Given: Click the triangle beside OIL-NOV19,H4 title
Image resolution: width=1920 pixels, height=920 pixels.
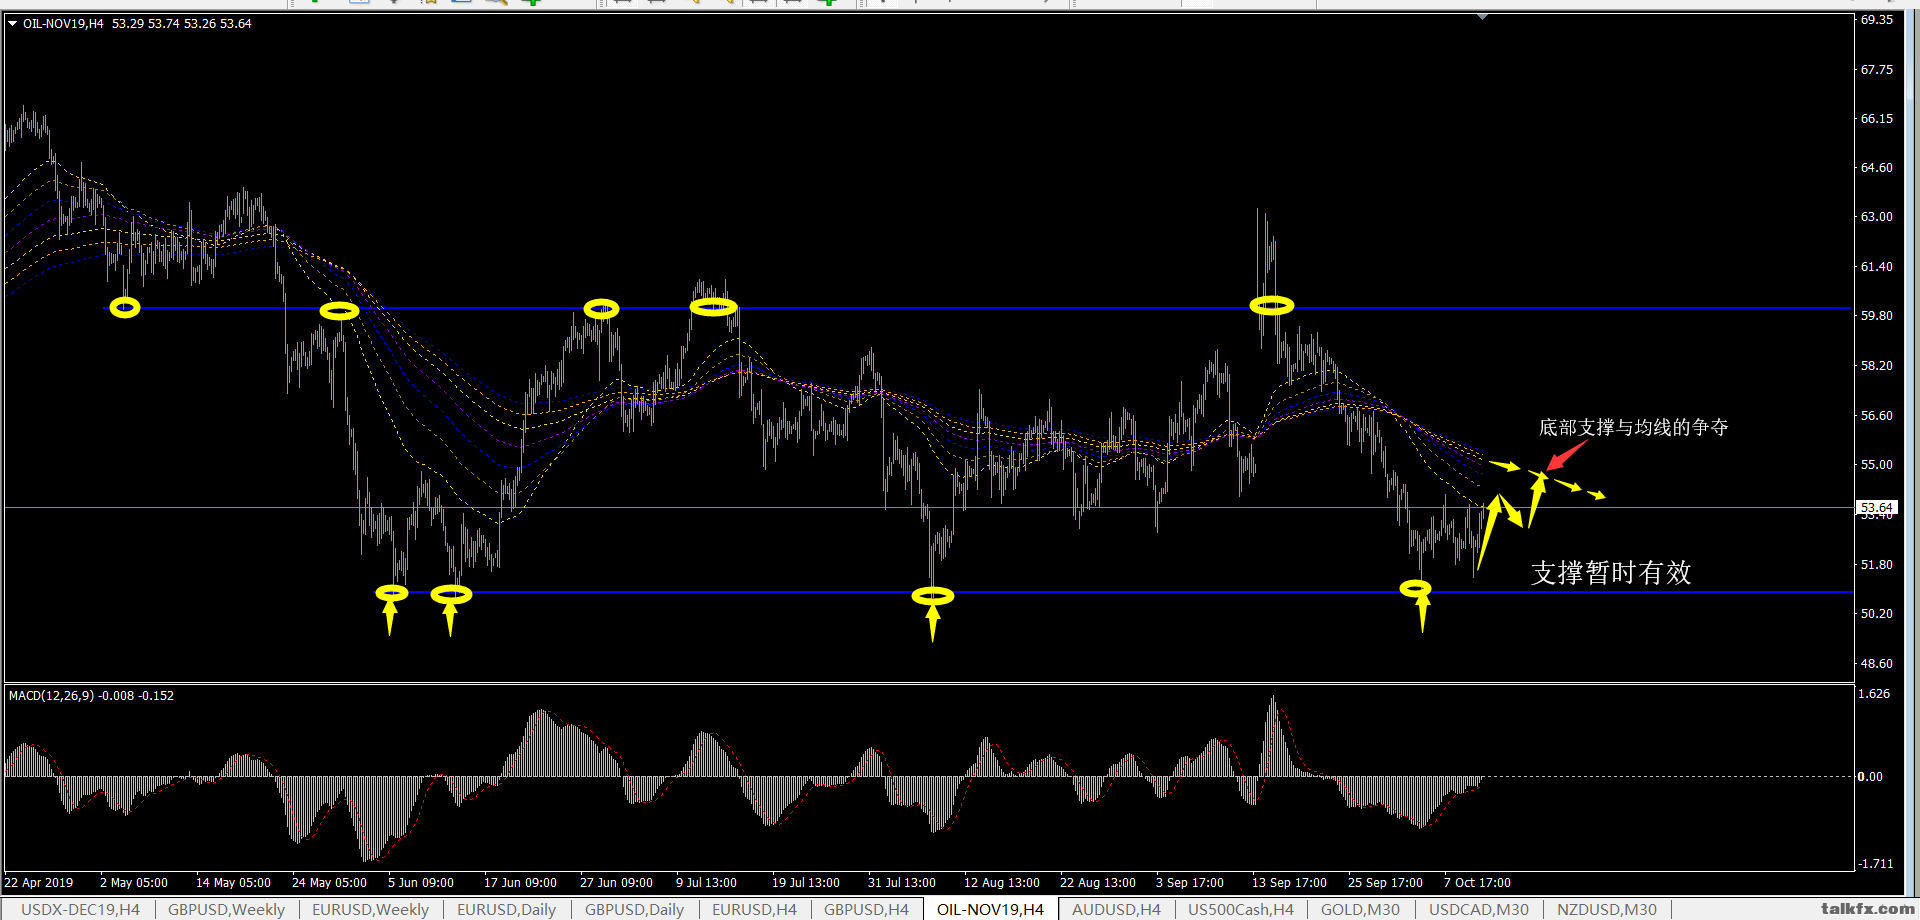Looking at the screenshot, I should point(12,23).
